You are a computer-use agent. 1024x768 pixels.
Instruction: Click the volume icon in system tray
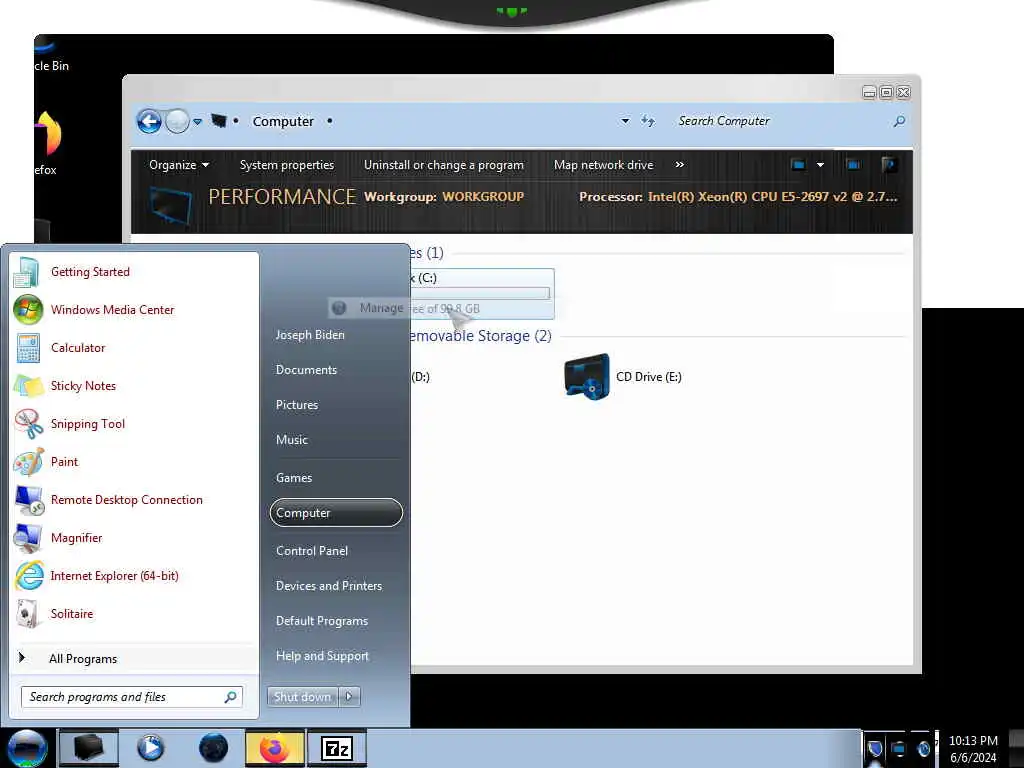click(x=923, y=748)
